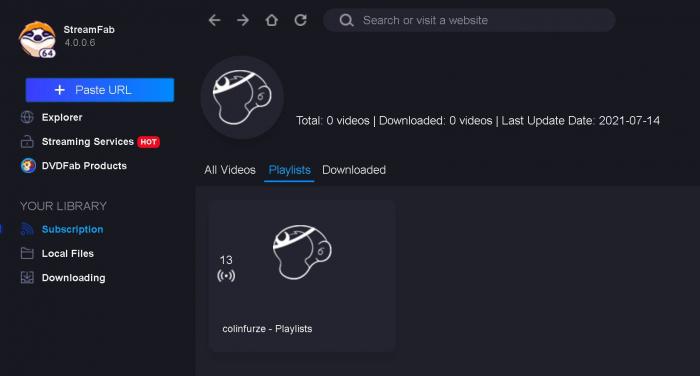Screen dimensions: 700x376
Task: Open Streaming Services in the sidebar
Action: pos(88,142)
